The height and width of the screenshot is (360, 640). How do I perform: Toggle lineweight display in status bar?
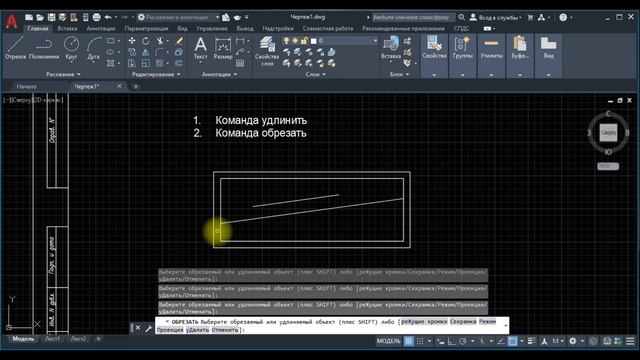[531, 341]
